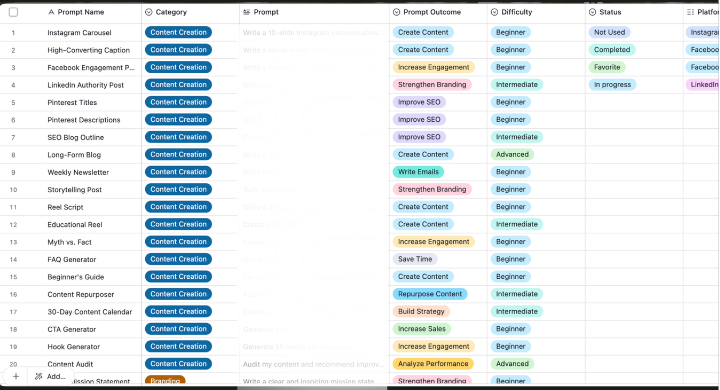Viewport: 720px width, 390px height.
Task: Select the Content Audit cell
Action: tap(70, 364)
